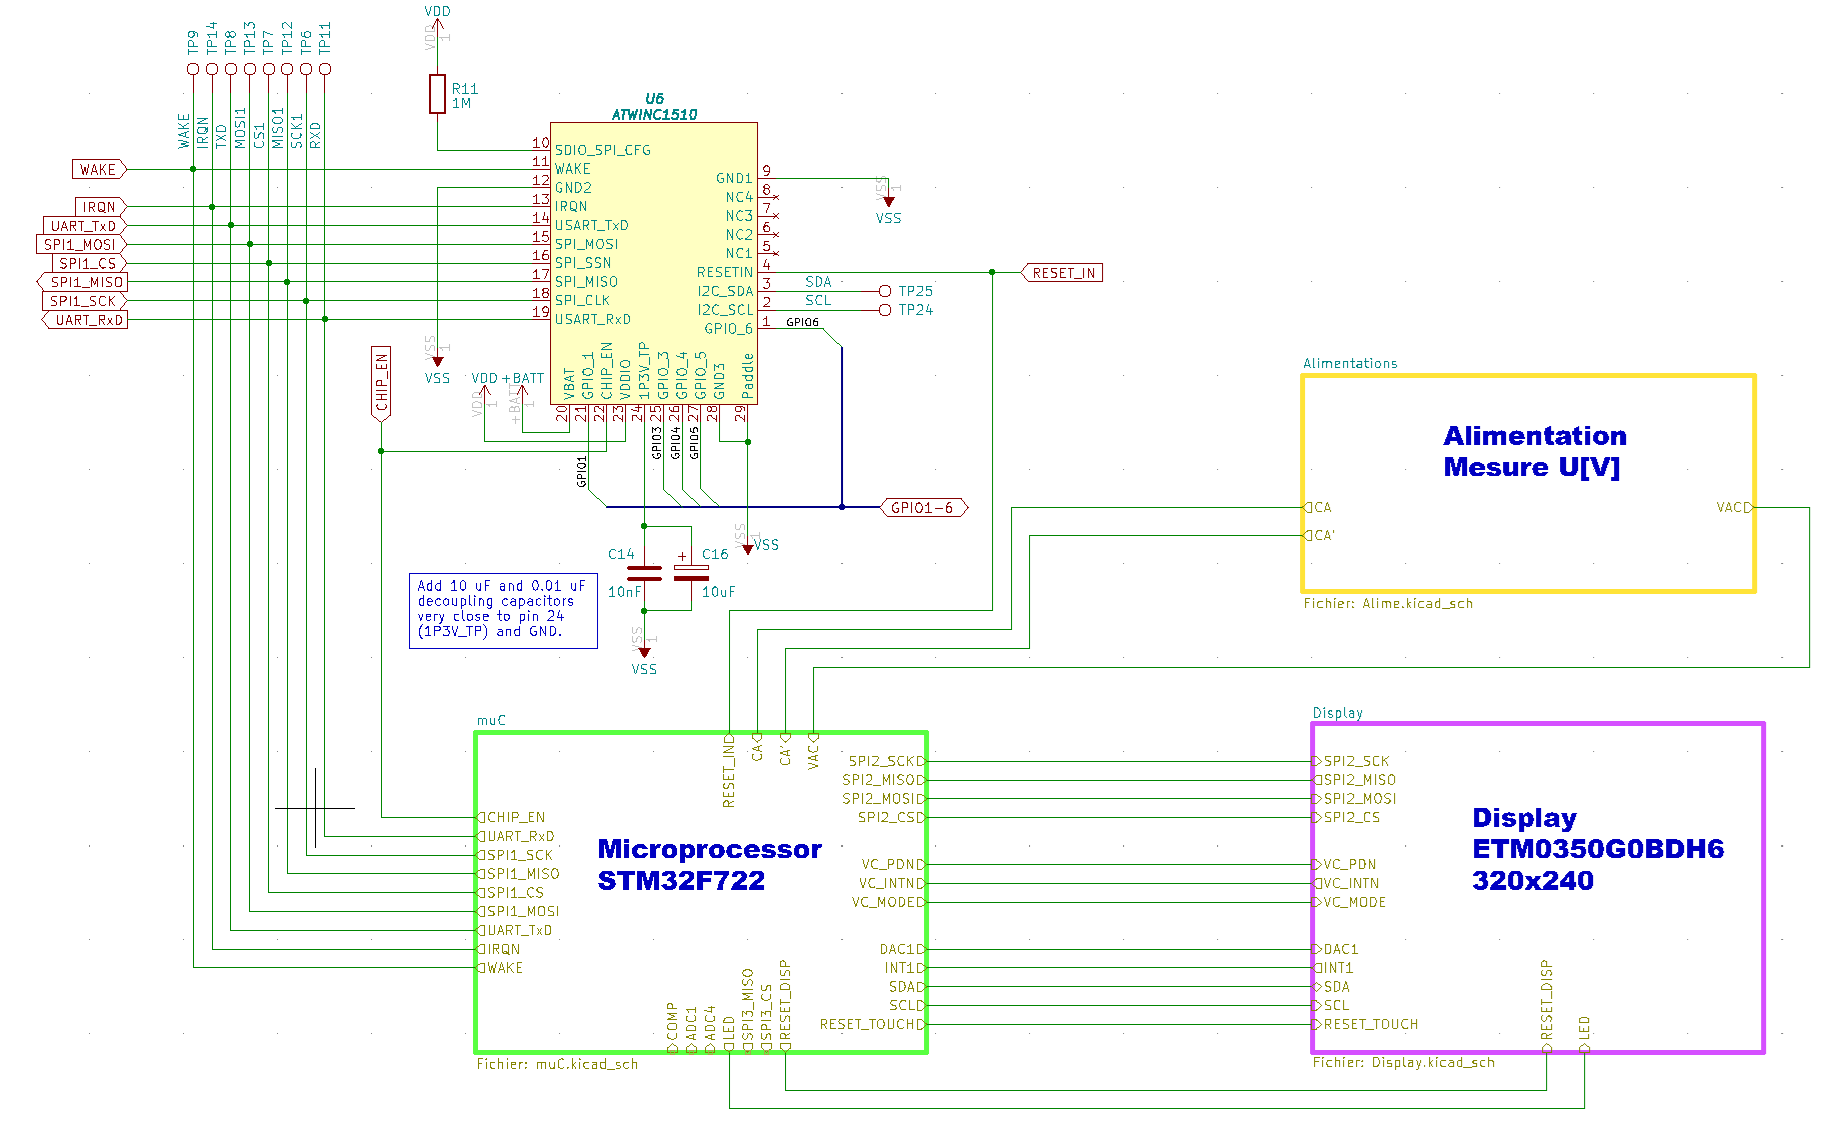Click the IRQN global label

(100, 207)
